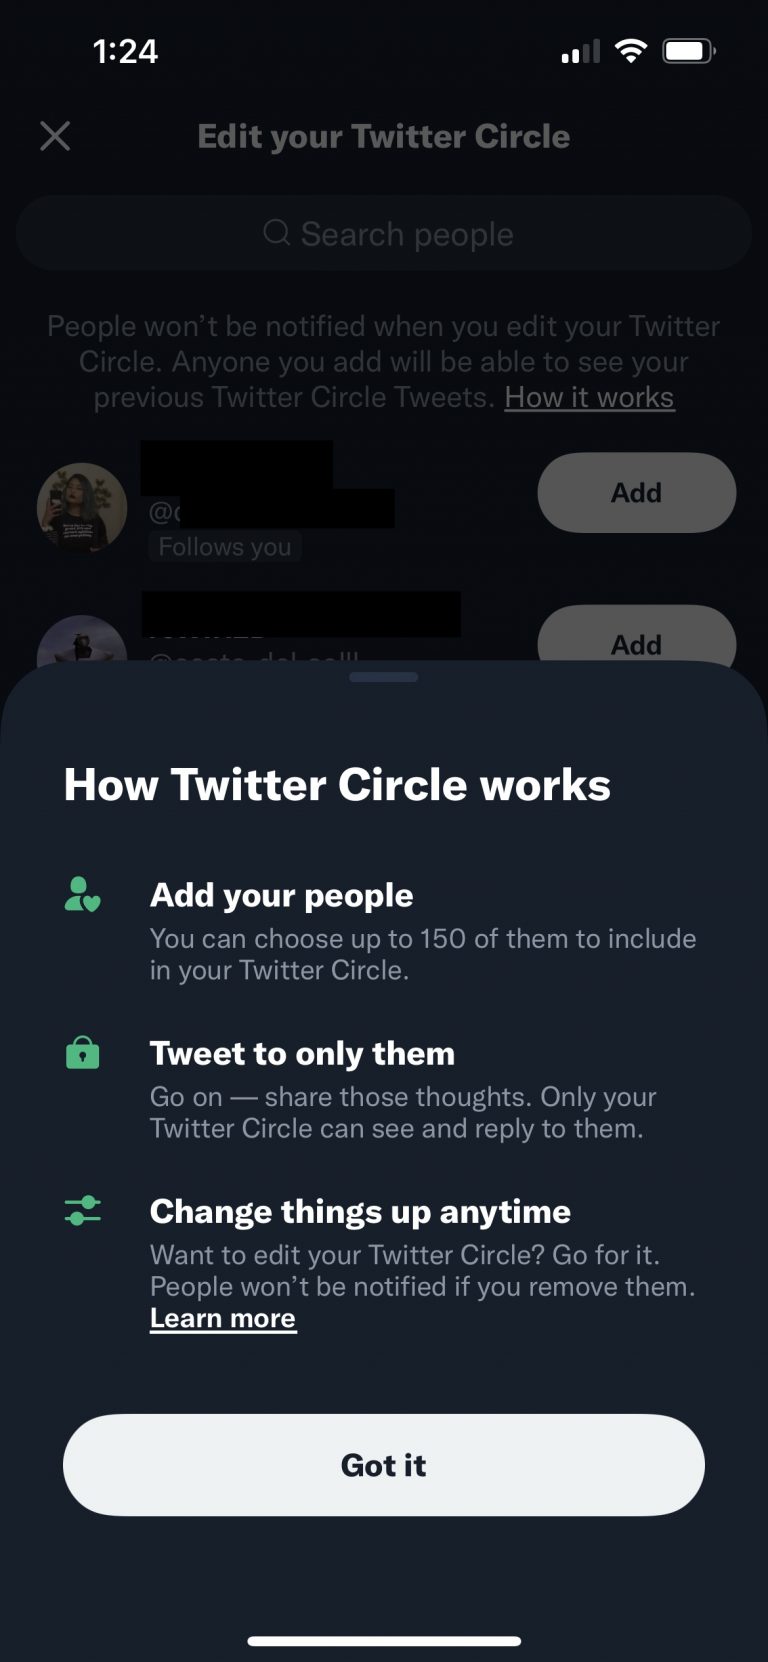The width and height of the screenshot is (768, 1662).
Task: Tap the Wi-Fi icon in the status bar
Action: [x=631, y=49]
